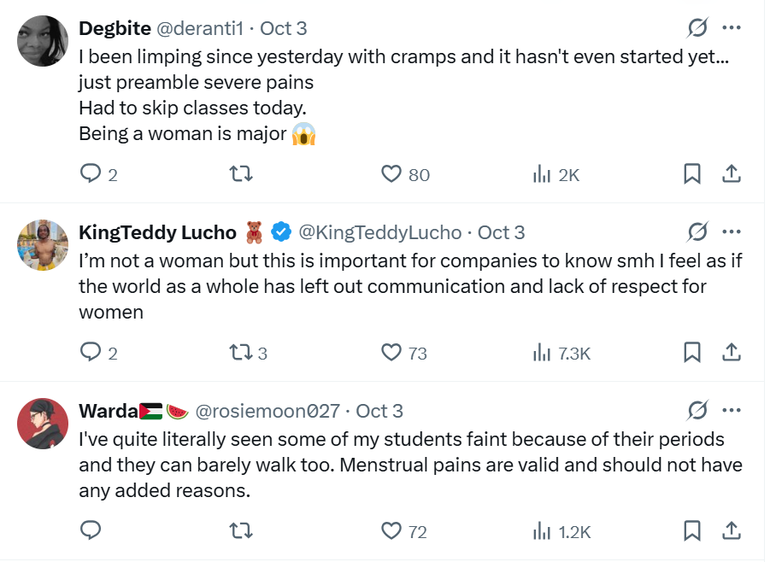View analytics on Warda's 1.2K views tweet

(543, 531)
